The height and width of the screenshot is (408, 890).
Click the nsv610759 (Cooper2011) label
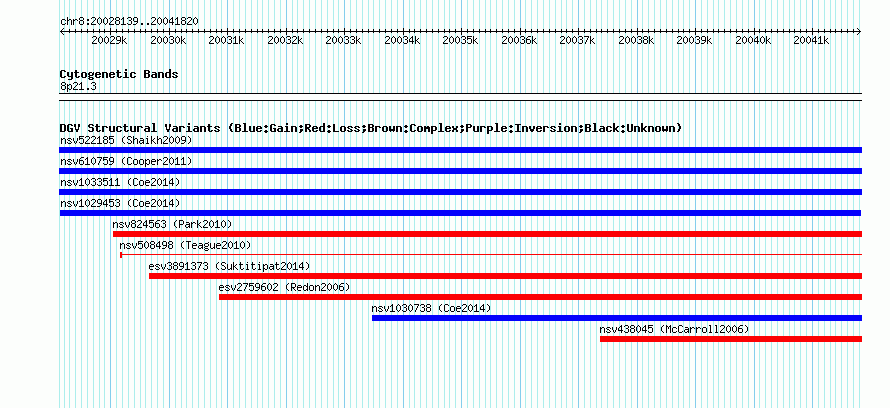[126, 161]
